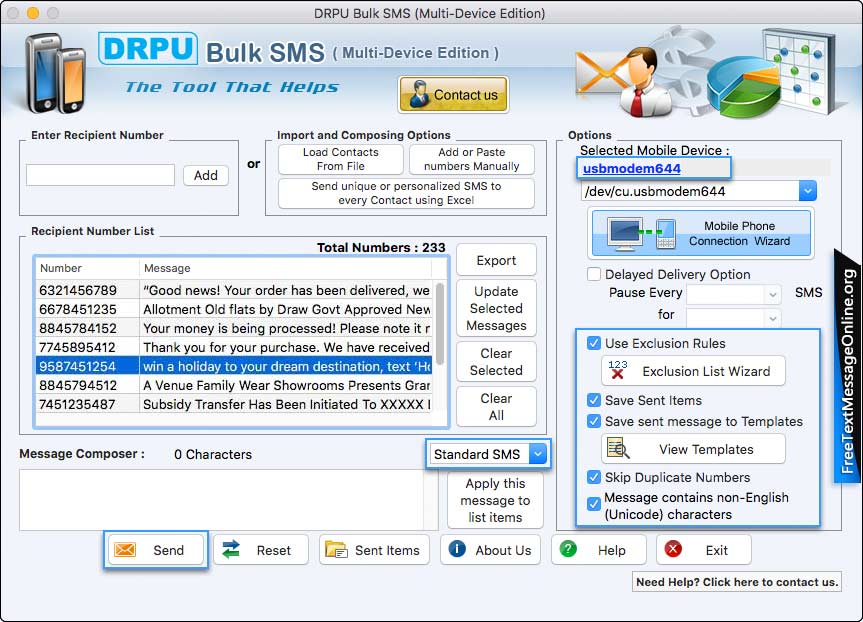863x622 pixels.
Task: Click the recipient list vertical scrollbar
Action: point(440,324)
